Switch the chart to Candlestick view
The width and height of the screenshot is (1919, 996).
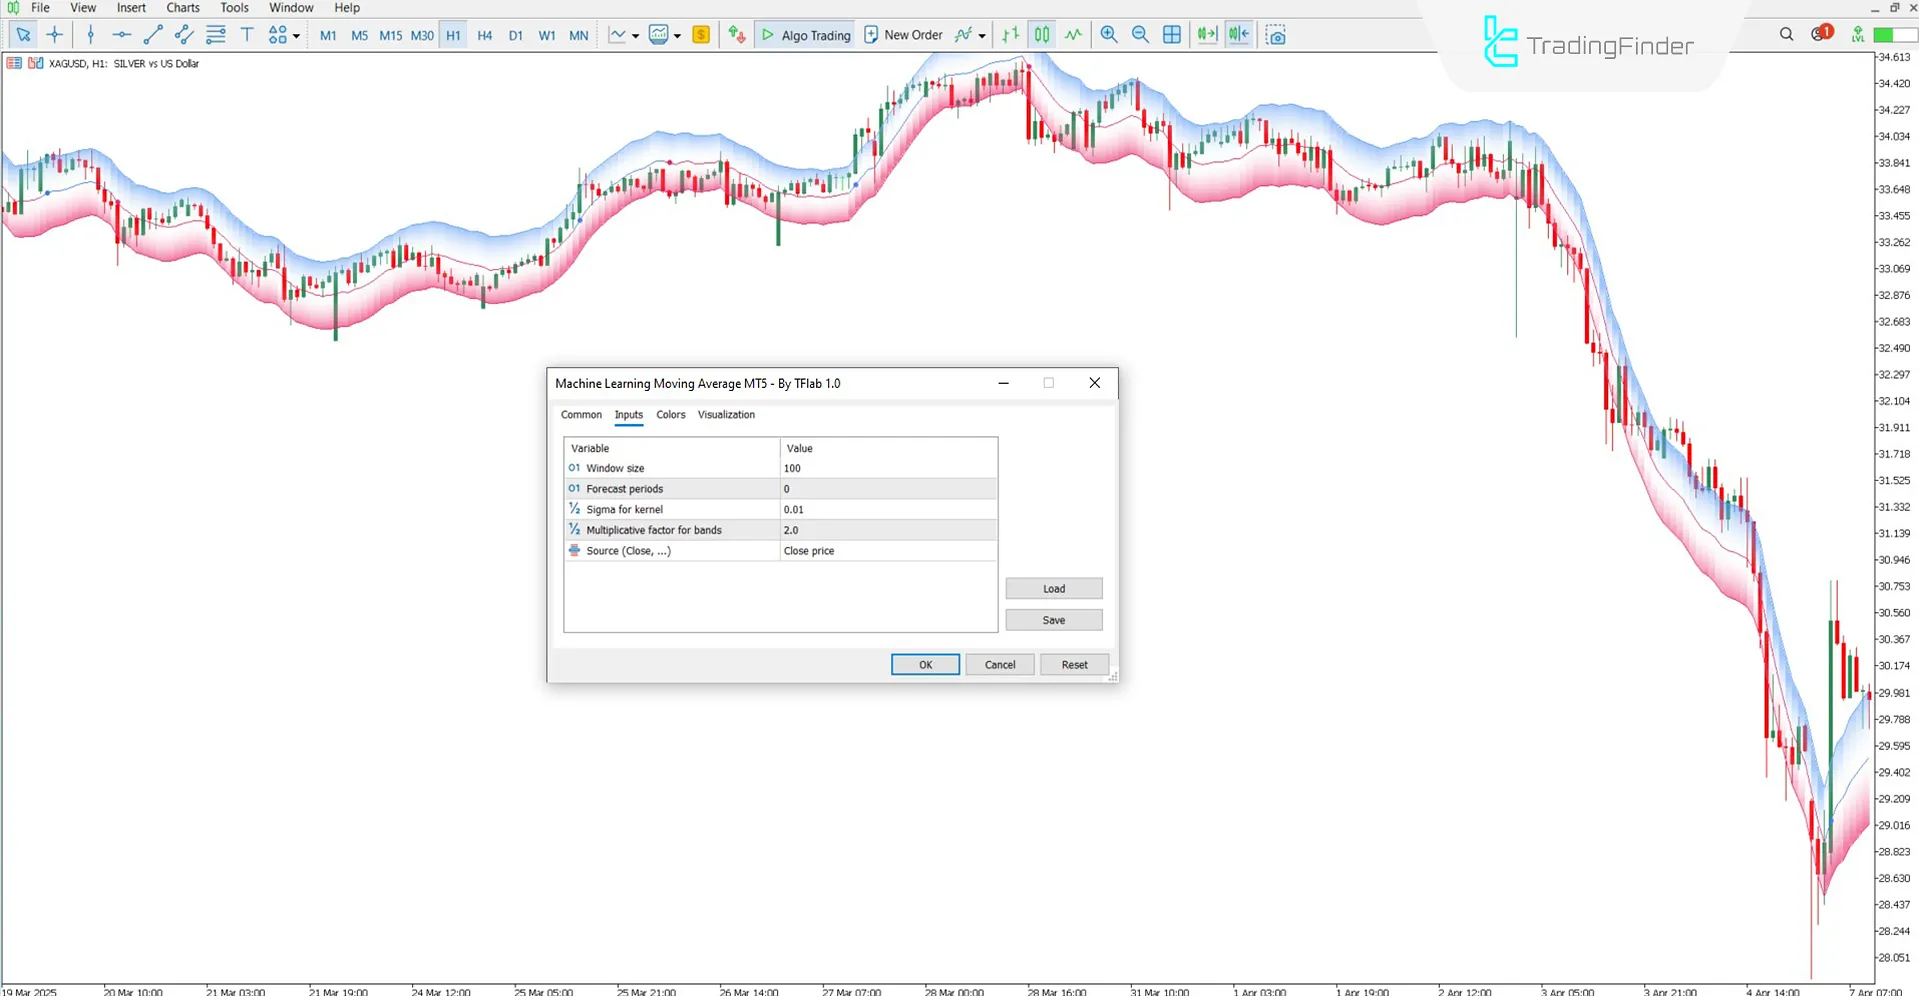pyautogui.click(x=1040, y=34)
